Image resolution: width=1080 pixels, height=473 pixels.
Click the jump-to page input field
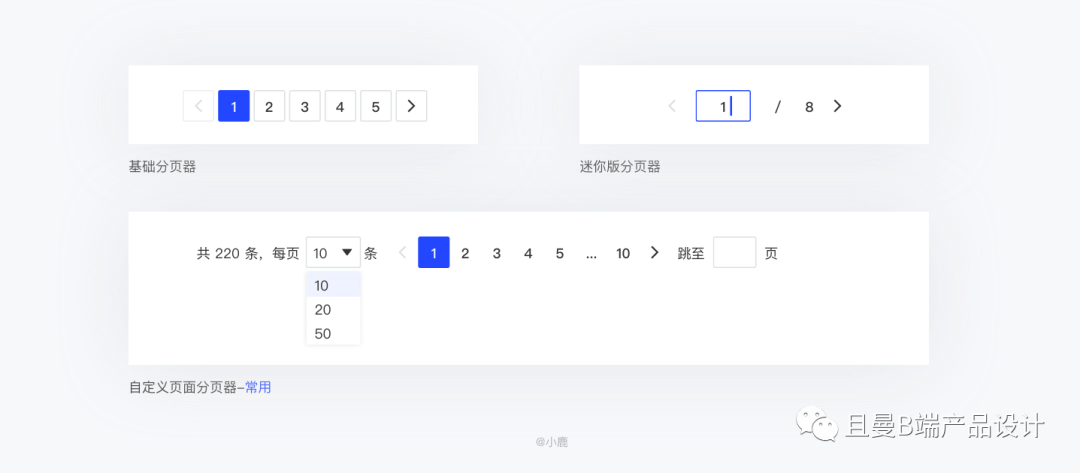pos(734,253)
